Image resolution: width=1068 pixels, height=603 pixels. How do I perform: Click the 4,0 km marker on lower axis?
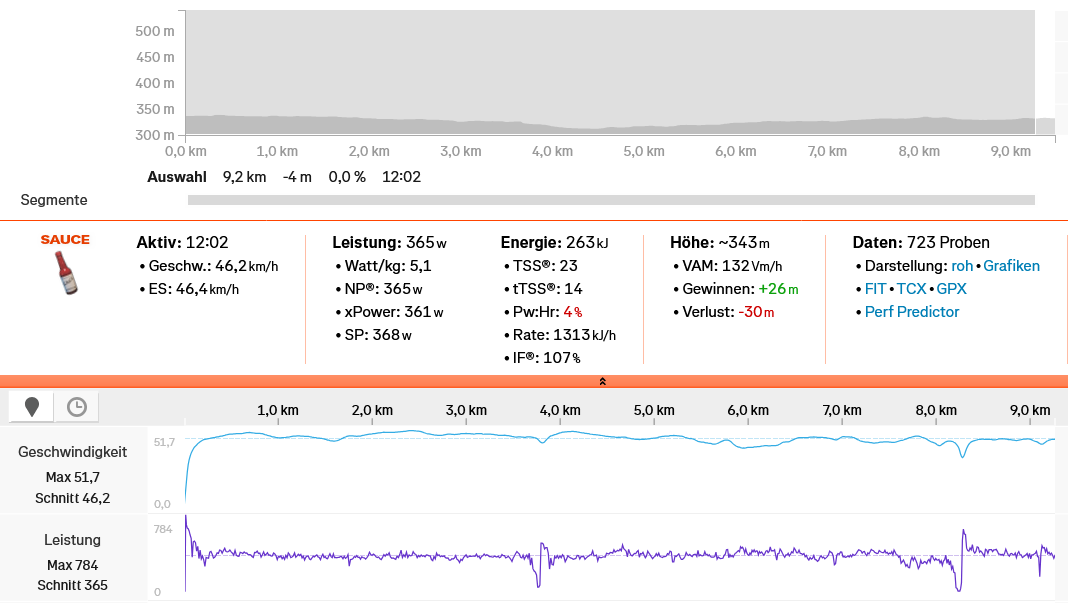pyautogui.click(x=559, y=410)
